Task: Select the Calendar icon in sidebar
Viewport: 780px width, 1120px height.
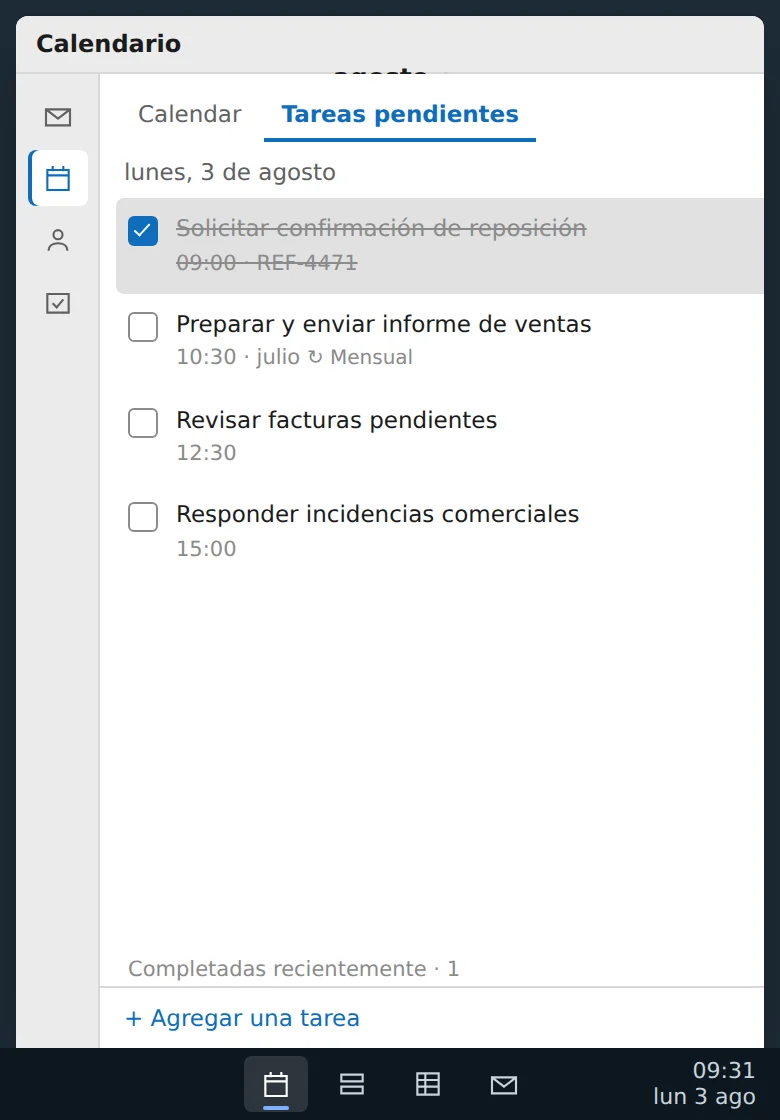Action: (58, 179)
